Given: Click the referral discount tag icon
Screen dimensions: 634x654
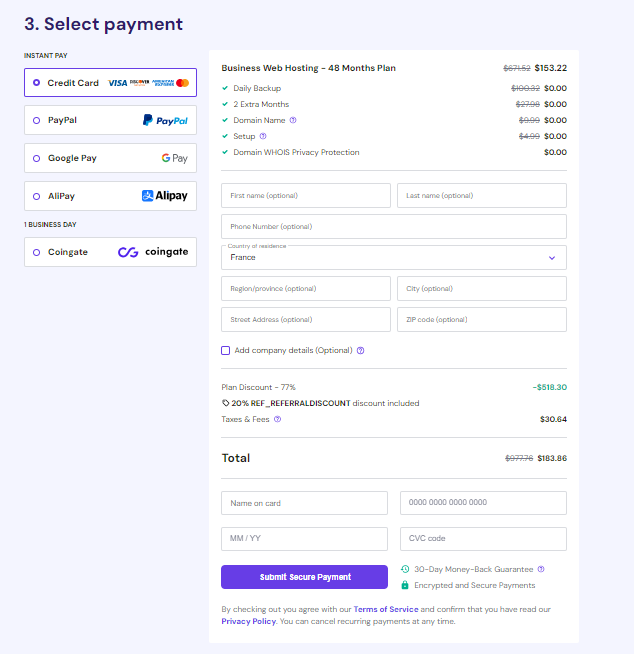Looking at the screenshot, I should [x=225, y=403].
